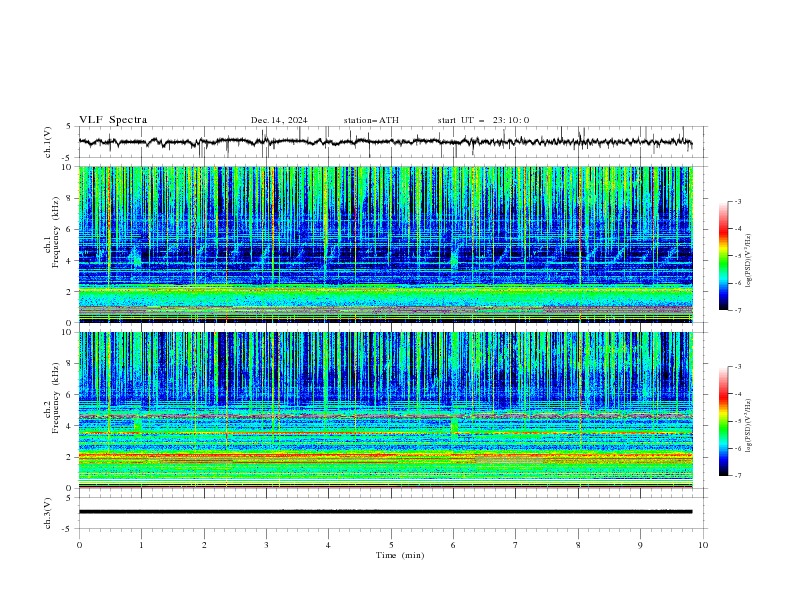
Task: Select the "station=ATH" header label
Action: [x=371, y=120]
